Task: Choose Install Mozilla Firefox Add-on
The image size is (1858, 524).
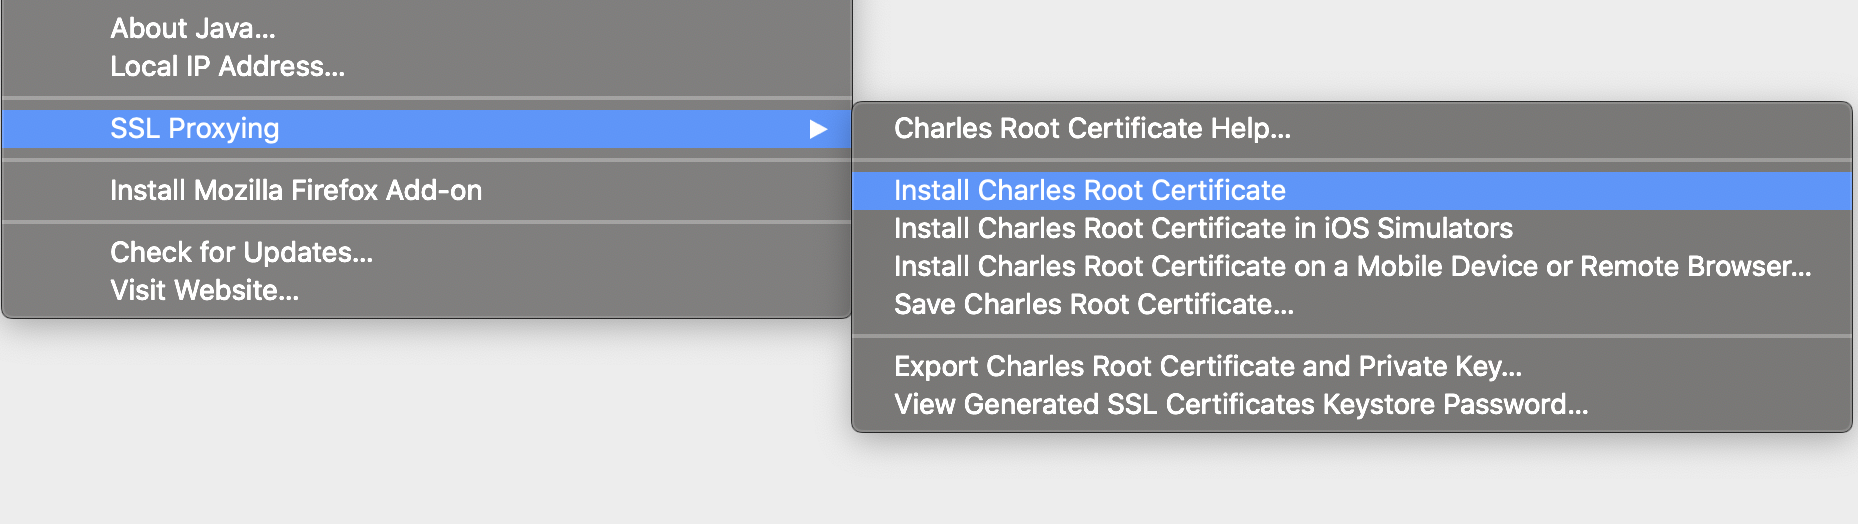Action: point(295,190)
